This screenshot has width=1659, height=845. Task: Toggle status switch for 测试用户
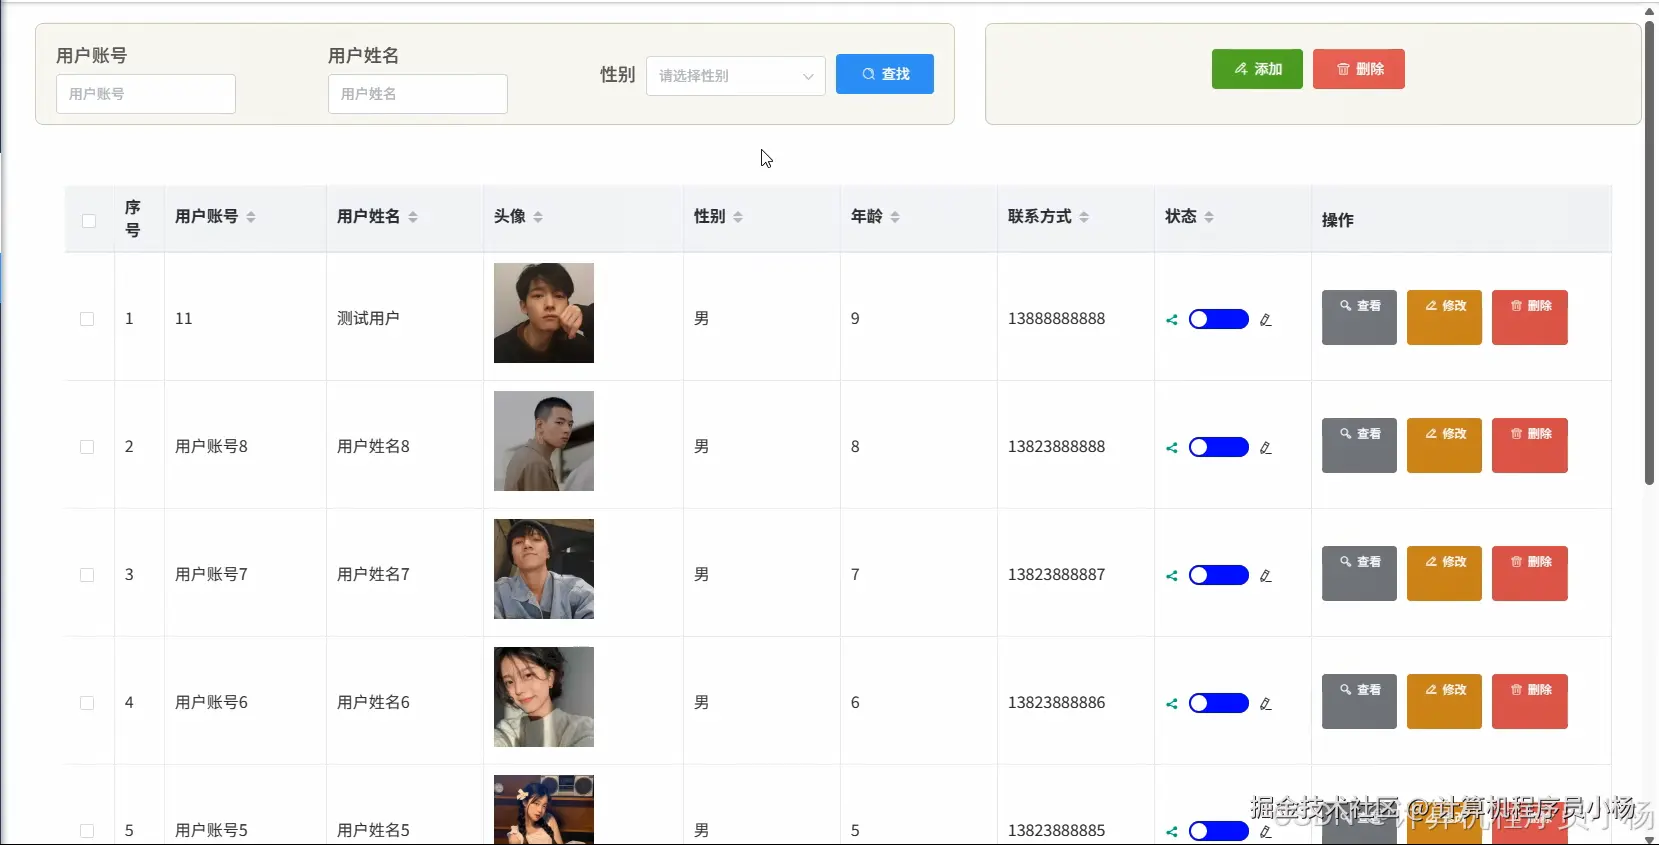point(1218,319)
